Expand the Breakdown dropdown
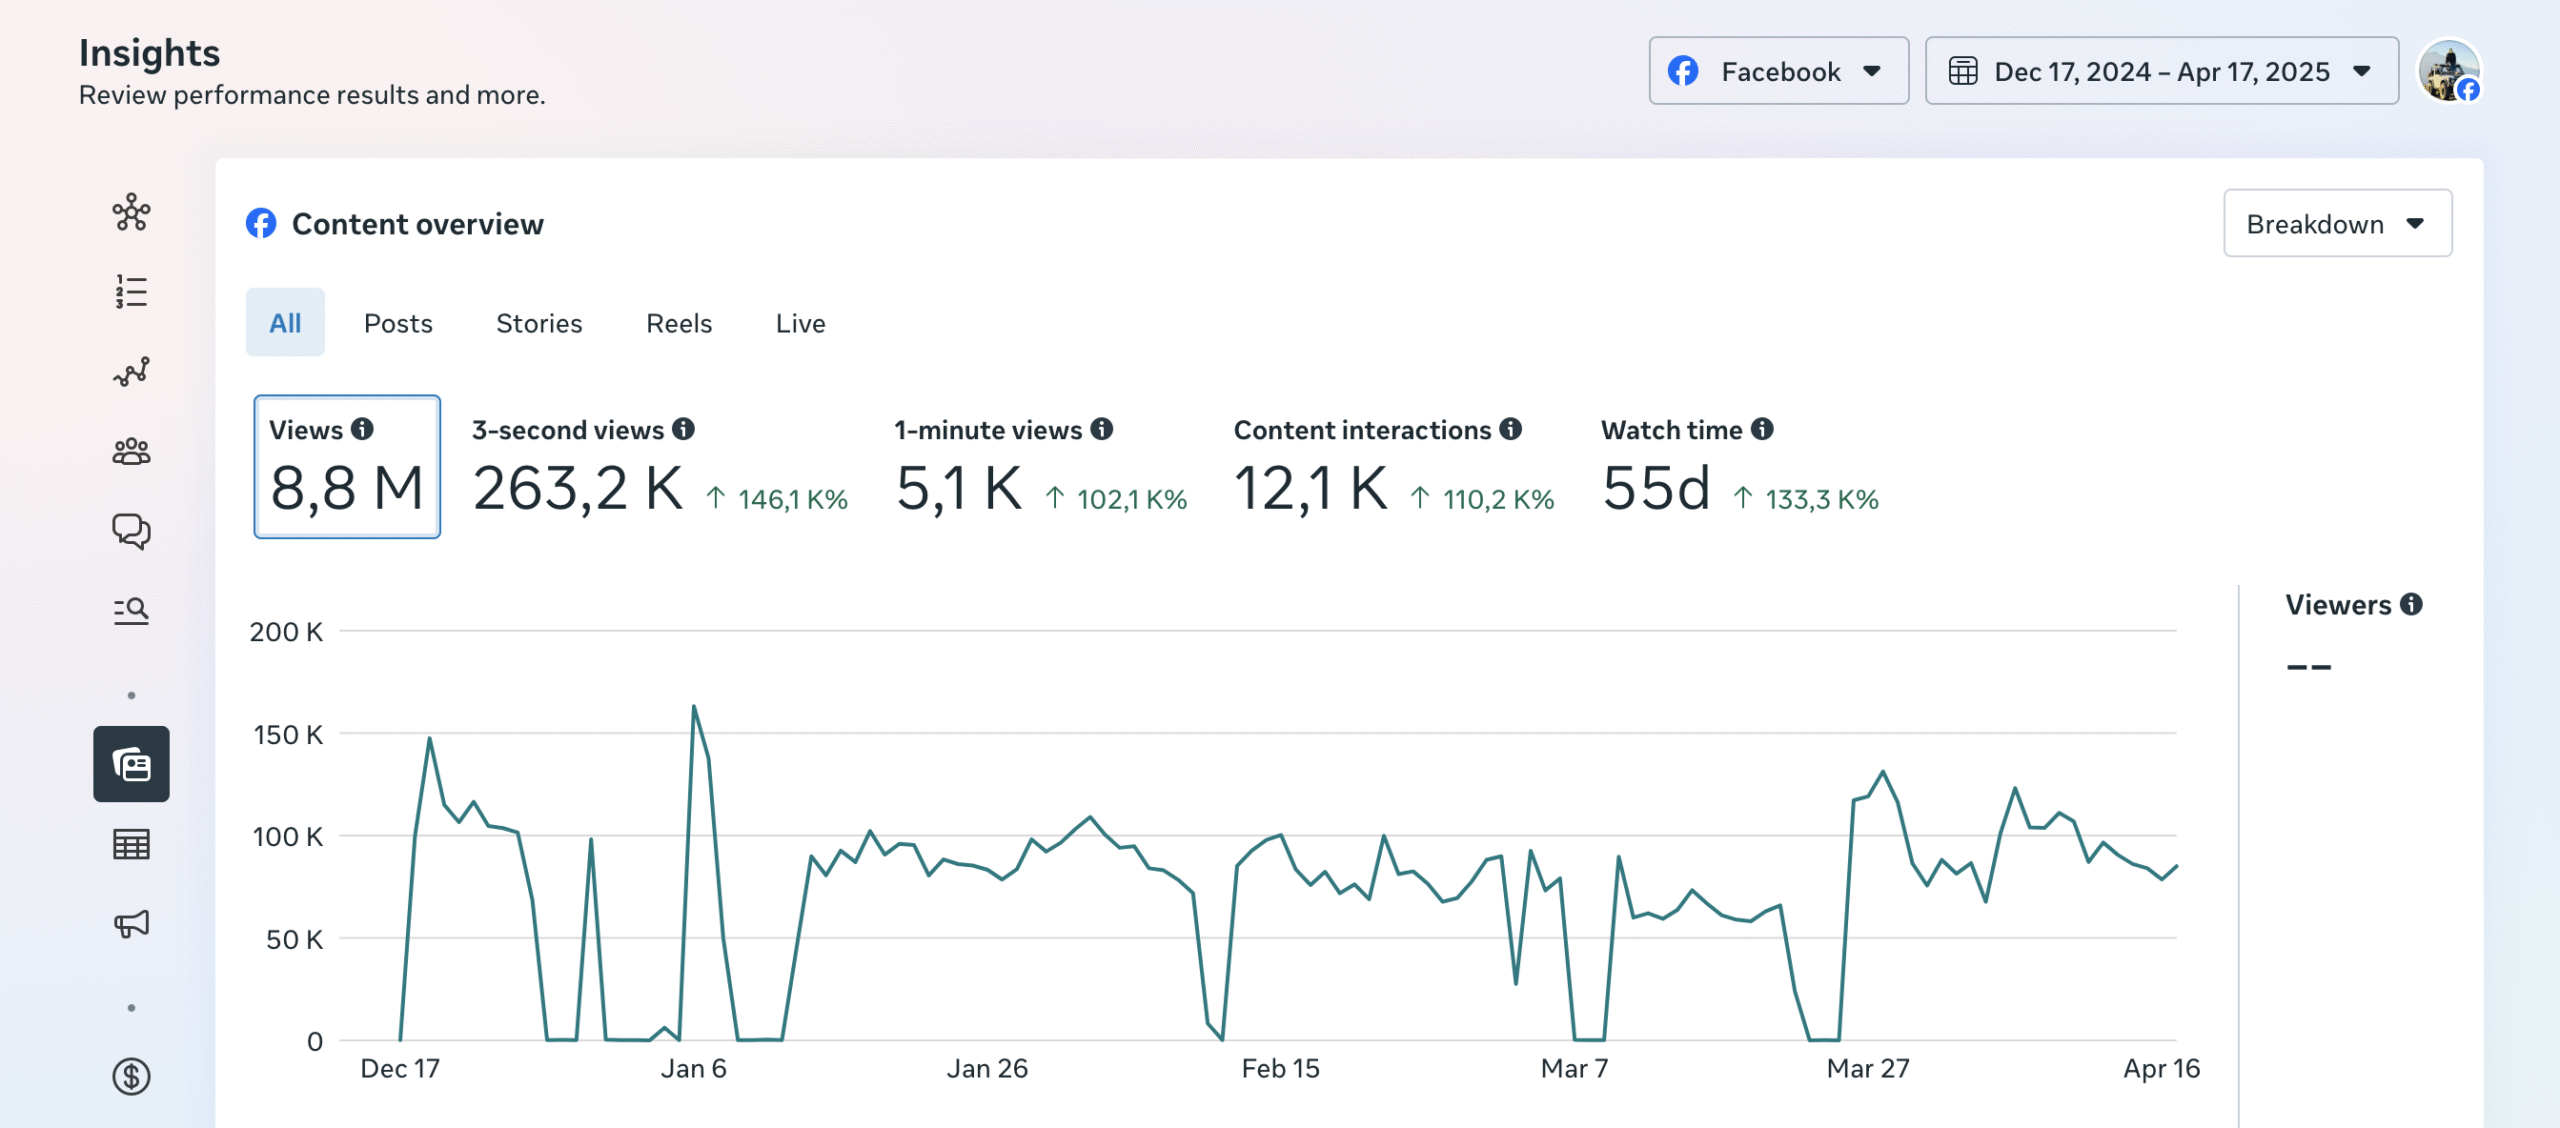 coord(2337,224)
